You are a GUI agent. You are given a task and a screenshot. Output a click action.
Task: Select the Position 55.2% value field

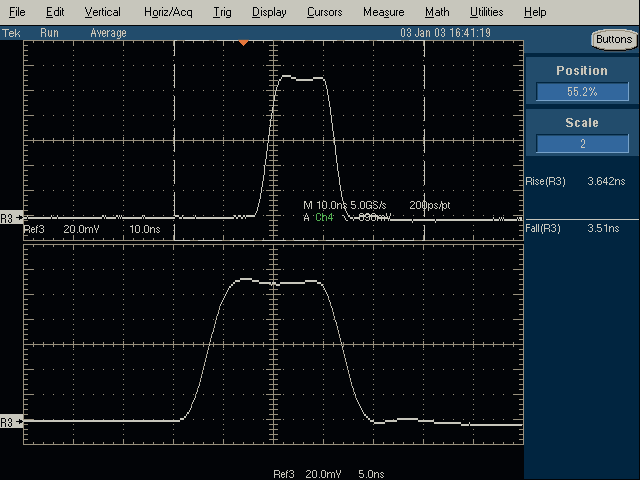pos(582,91)
